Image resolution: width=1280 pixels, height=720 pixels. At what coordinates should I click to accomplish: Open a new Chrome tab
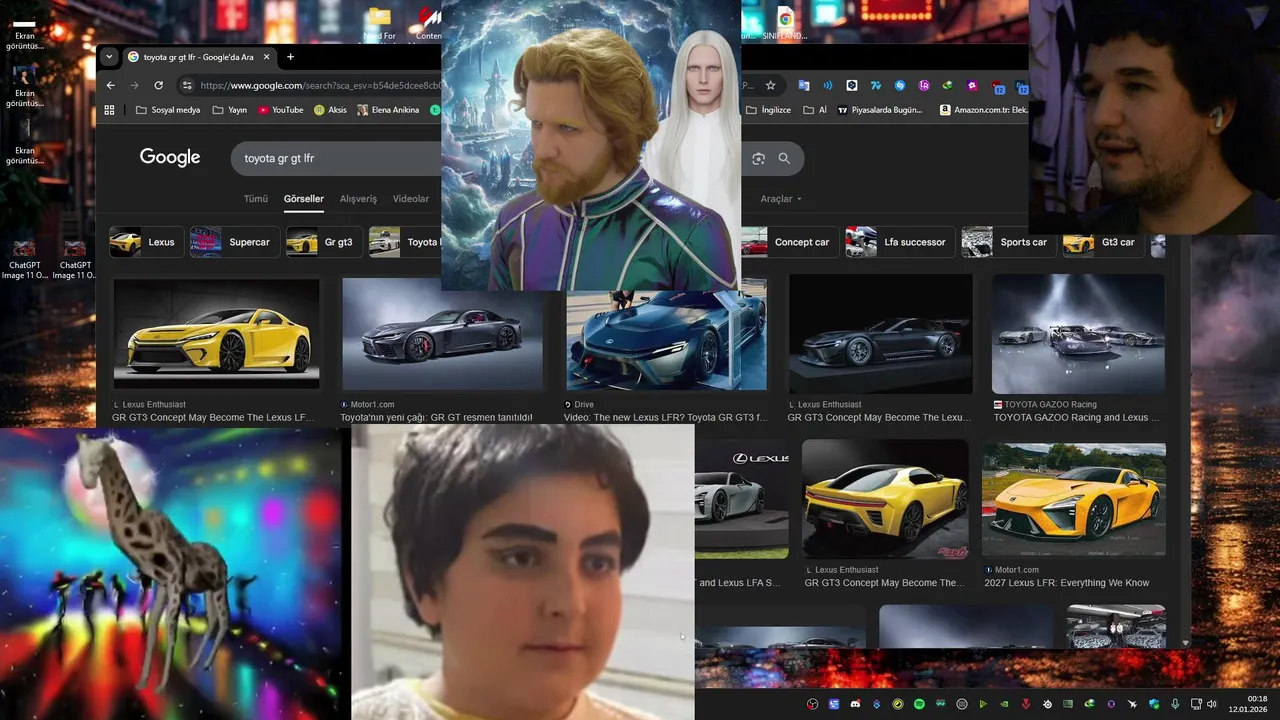point(290,57)
